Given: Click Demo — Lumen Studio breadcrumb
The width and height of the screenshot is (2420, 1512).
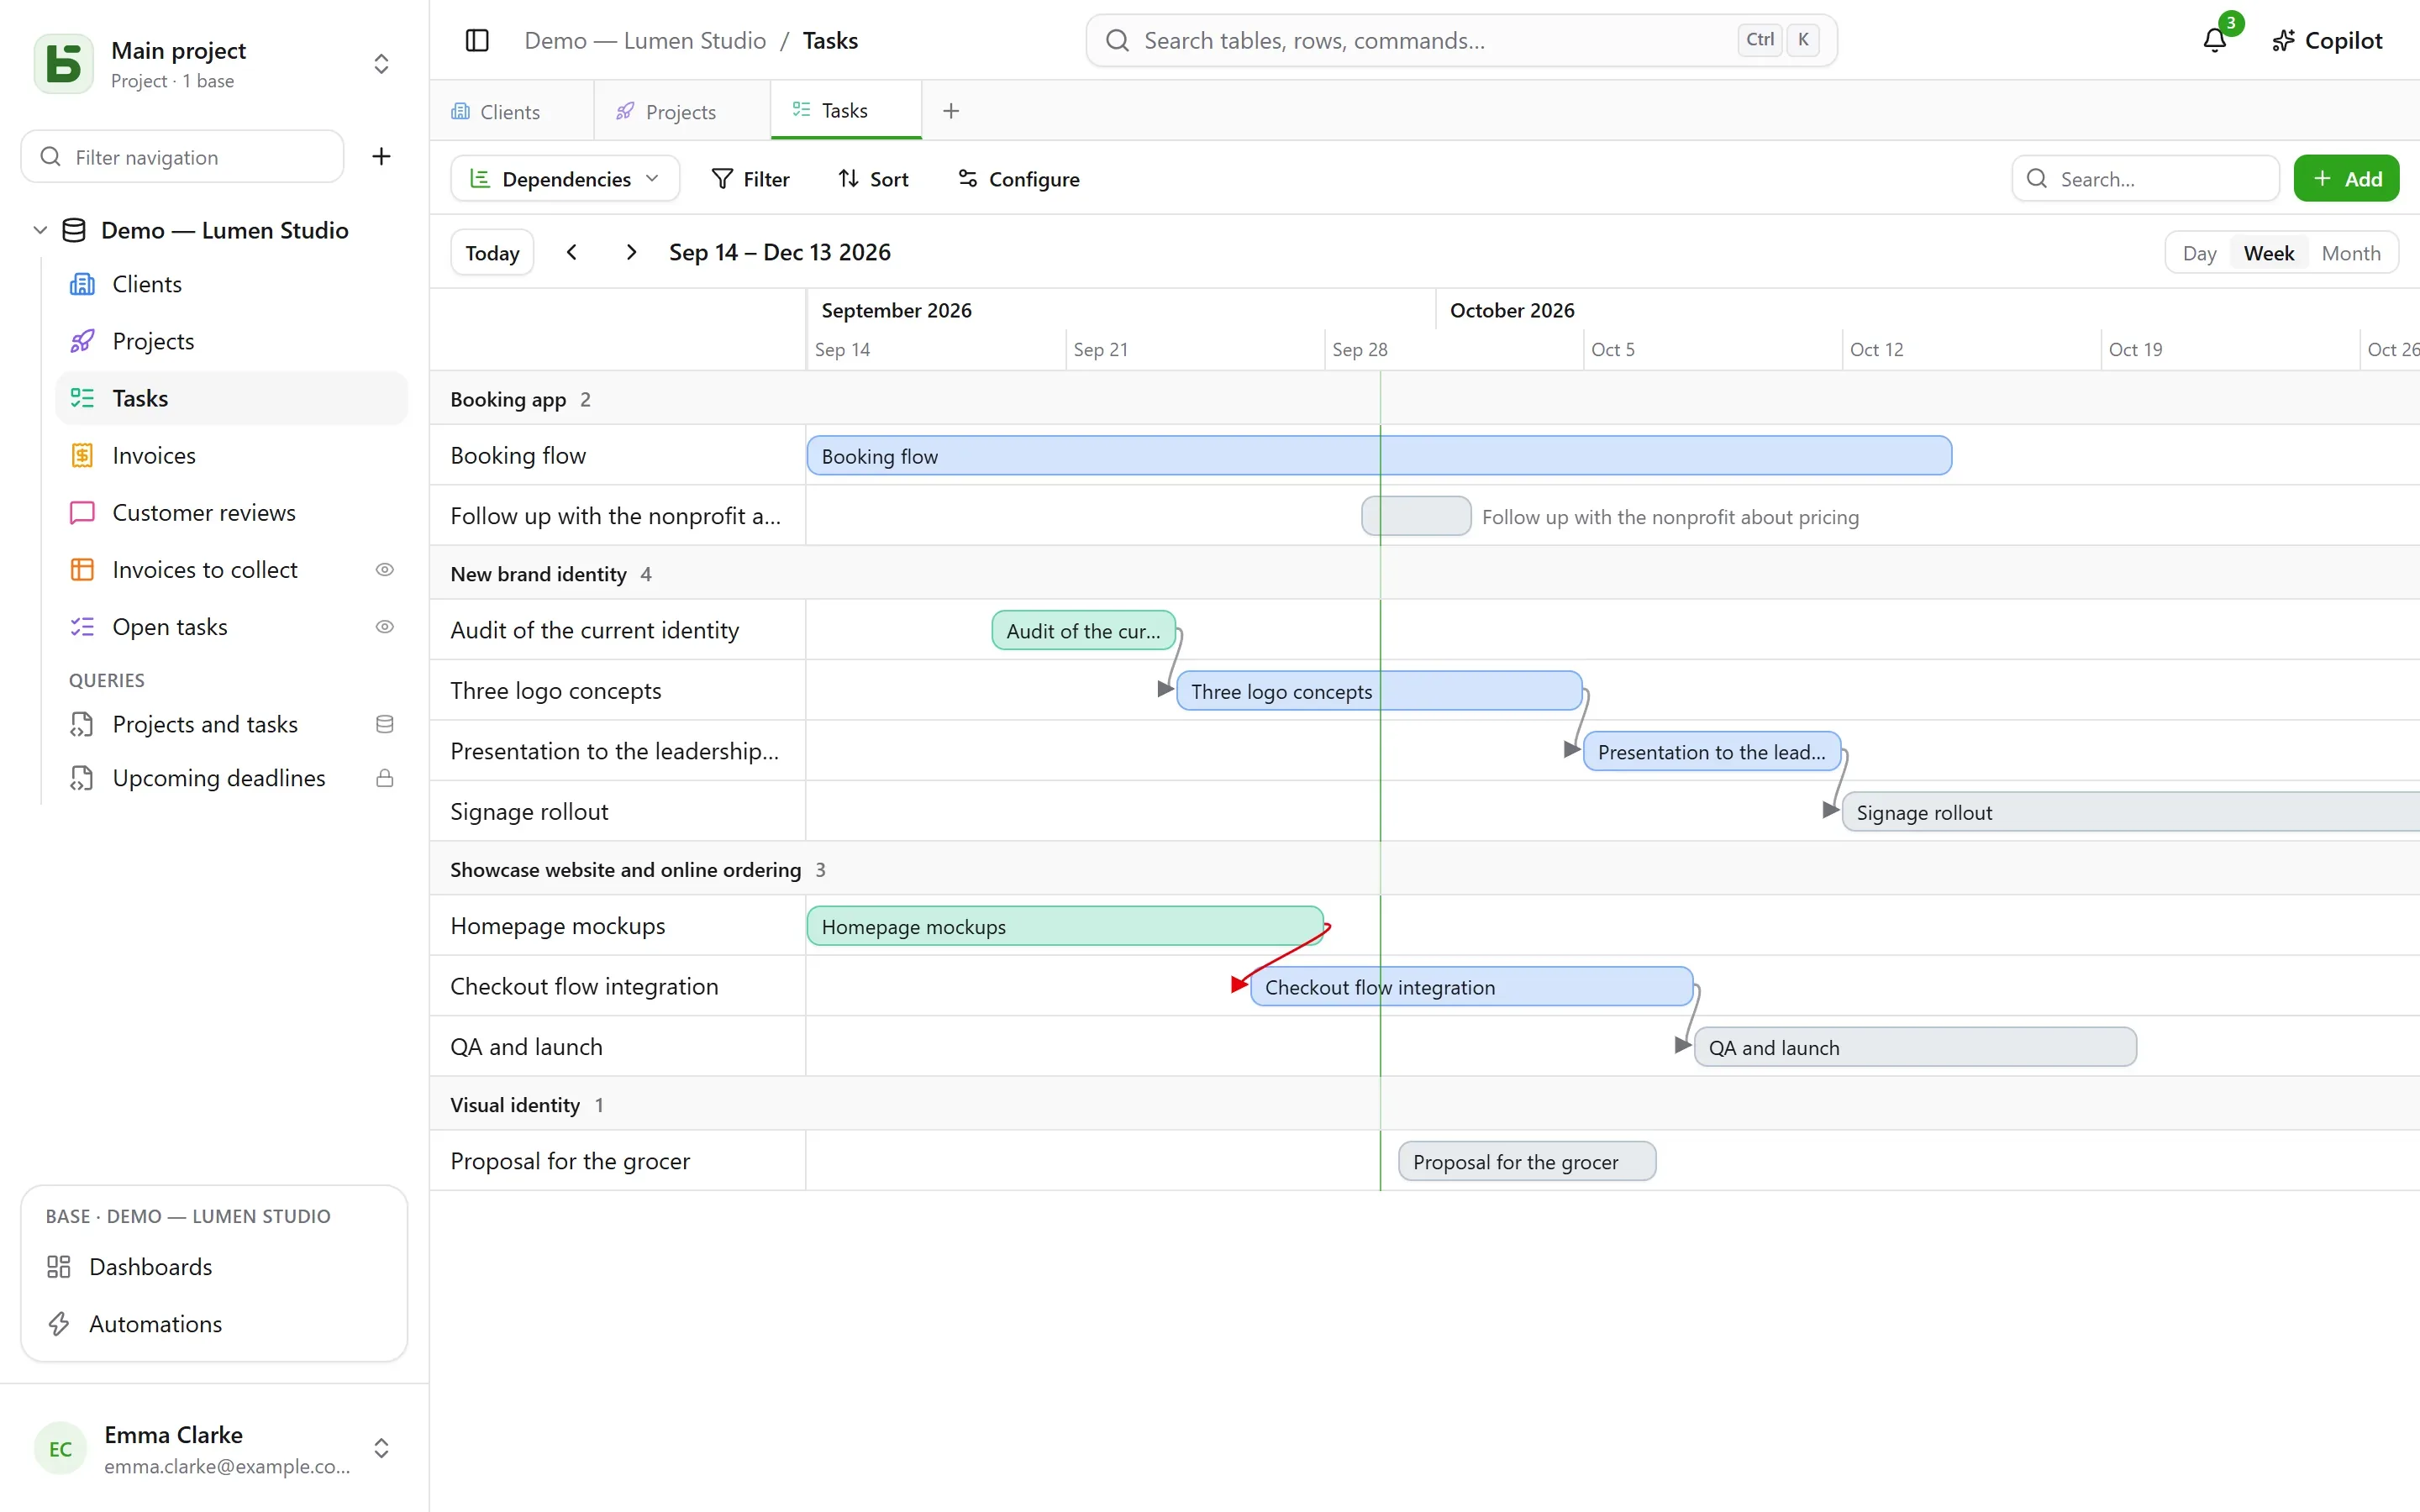Looking at the screenshot, I should tap(645, 40).
